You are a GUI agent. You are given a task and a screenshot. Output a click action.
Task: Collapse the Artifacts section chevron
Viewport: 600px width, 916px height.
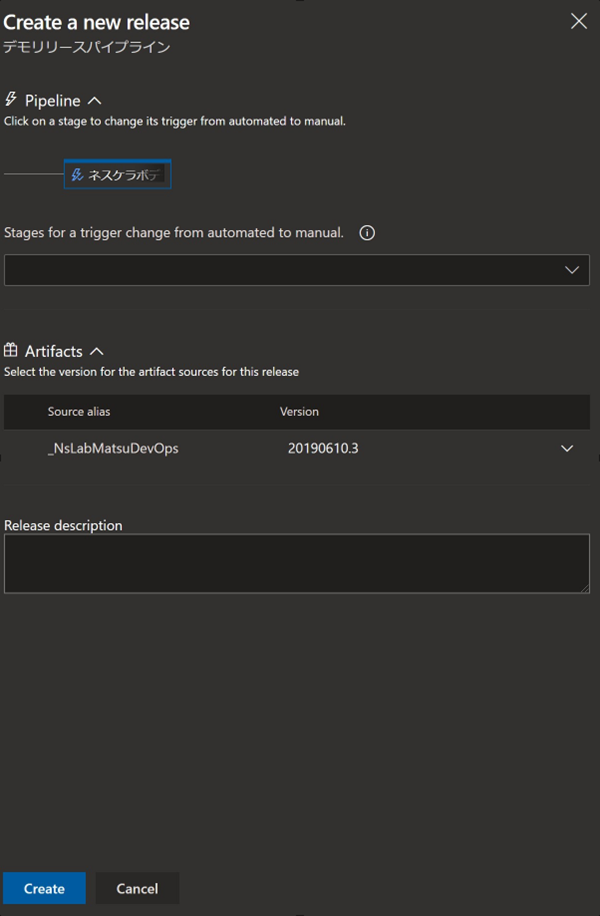97,351
